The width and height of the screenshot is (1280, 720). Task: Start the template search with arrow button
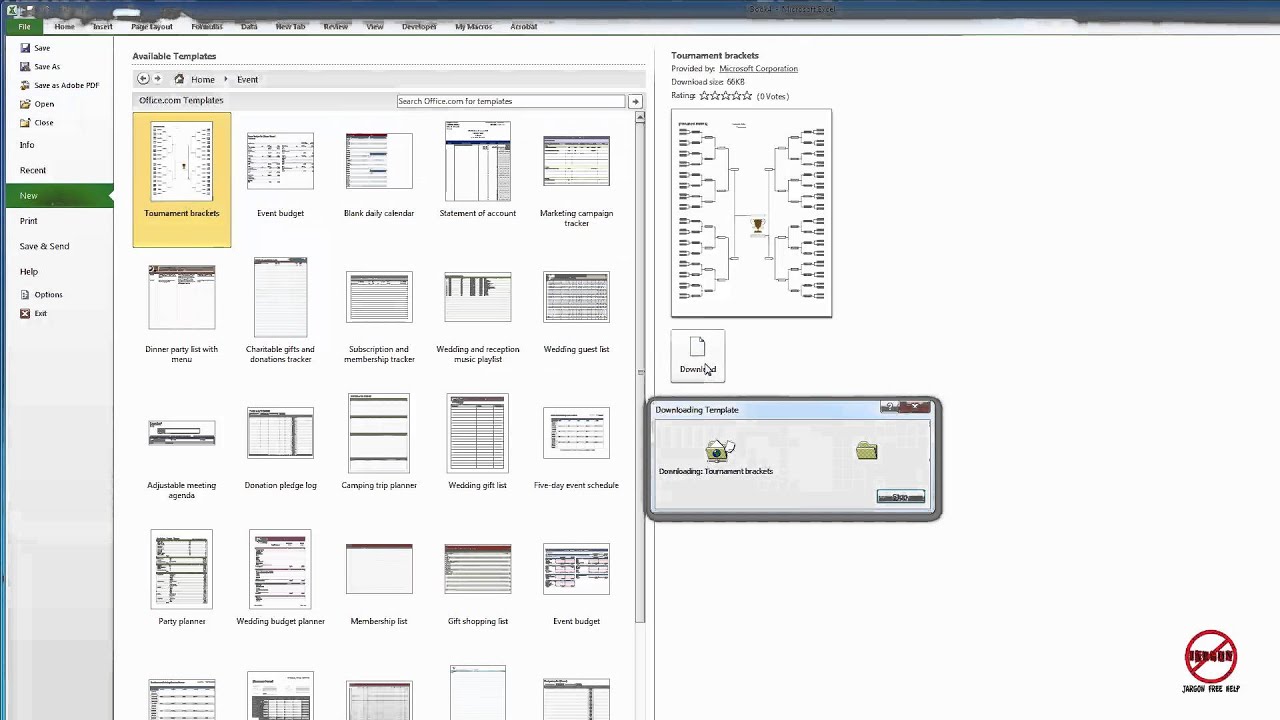point(635,101)
